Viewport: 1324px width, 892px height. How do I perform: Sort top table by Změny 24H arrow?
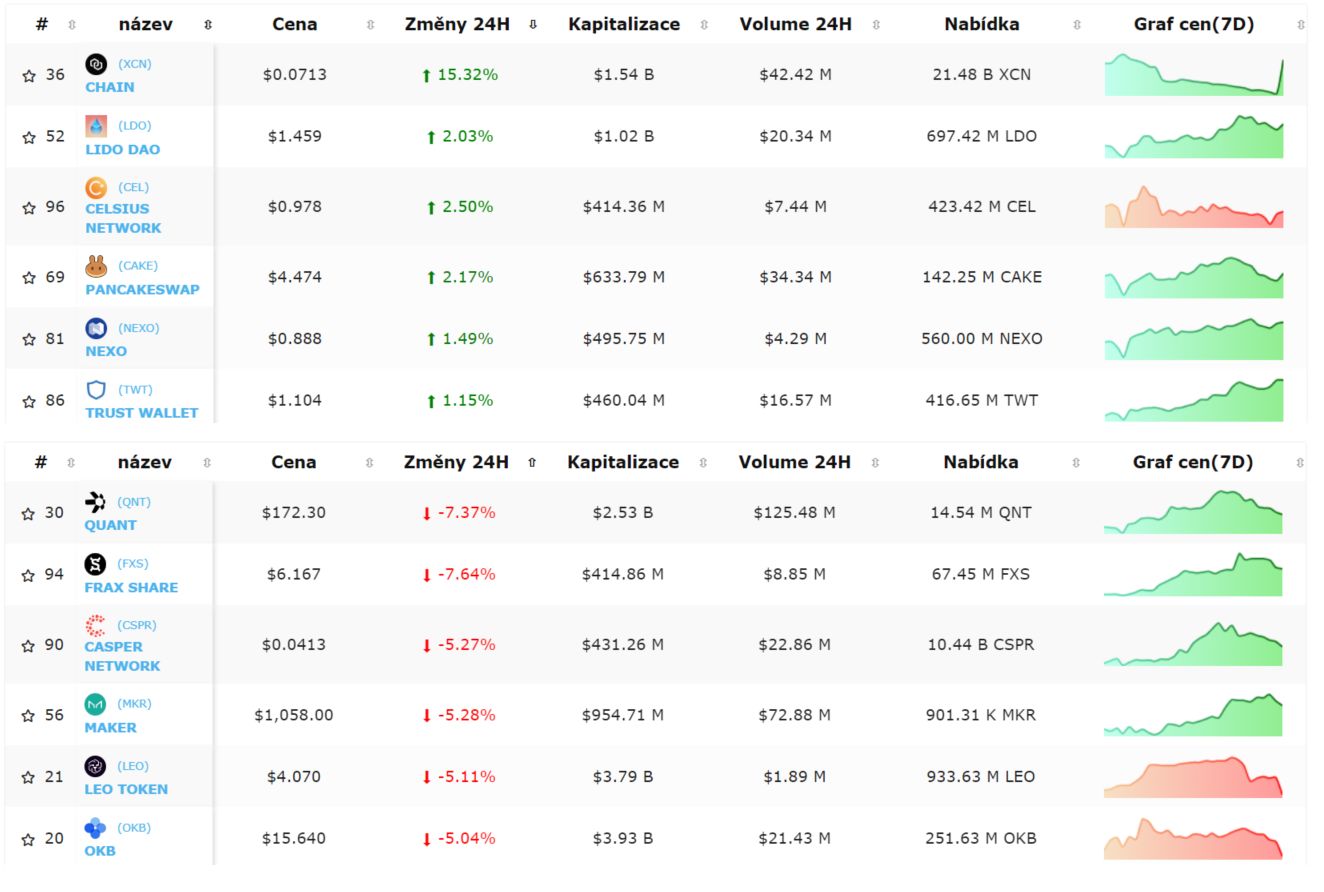pos(533,25)
